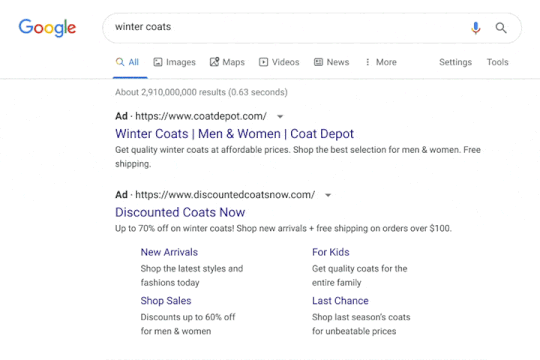Open the More menu
The width and height of the screenshot is (540, 360).
[381, 62]
